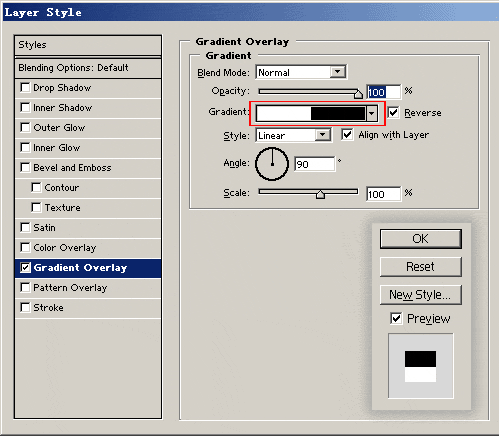Enable the Drop Shadow checkbox
The height and width of the screenshot is (436, 499).
tap(25, 88)
